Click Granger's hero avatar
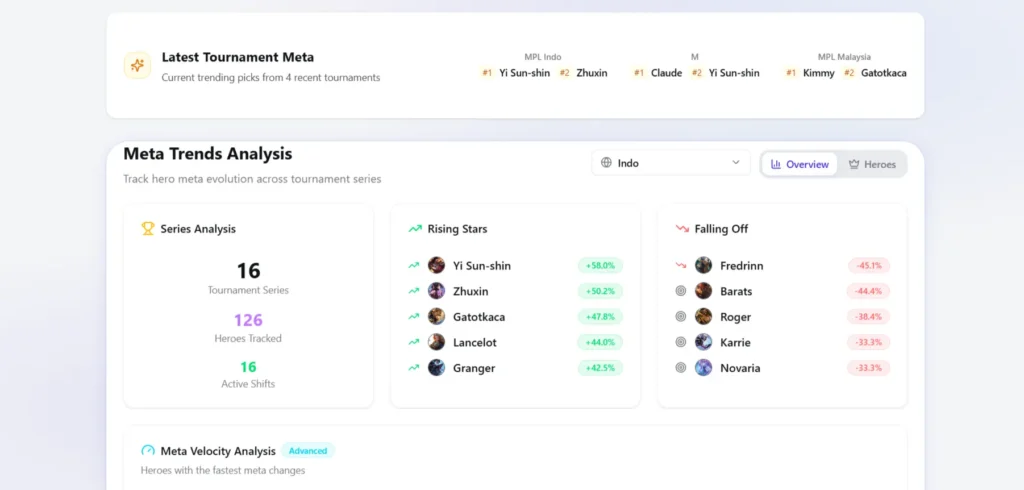1024x490 pixels. [436, 367]
